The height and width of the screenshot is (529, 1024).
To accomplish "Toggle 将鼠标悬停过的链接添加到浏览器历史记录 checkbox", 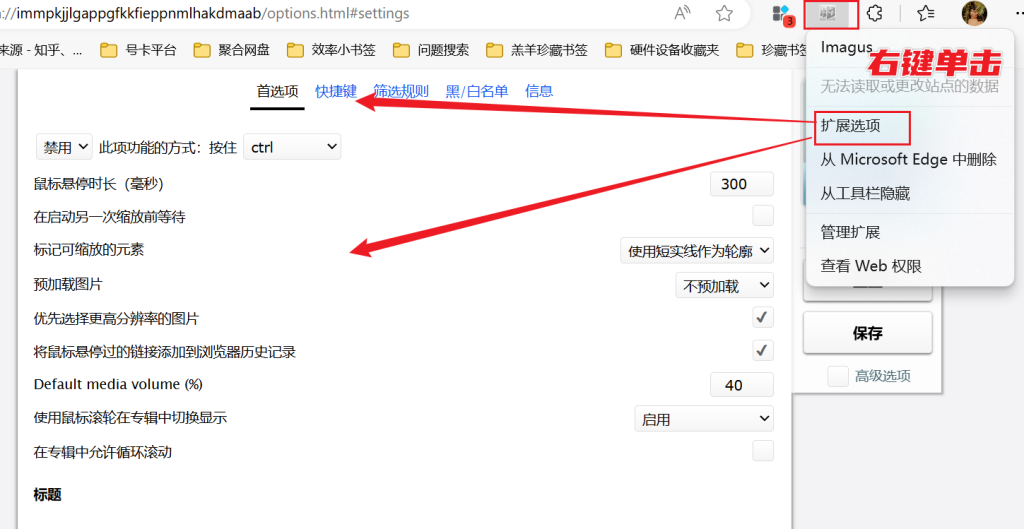I will pos(763,351).
